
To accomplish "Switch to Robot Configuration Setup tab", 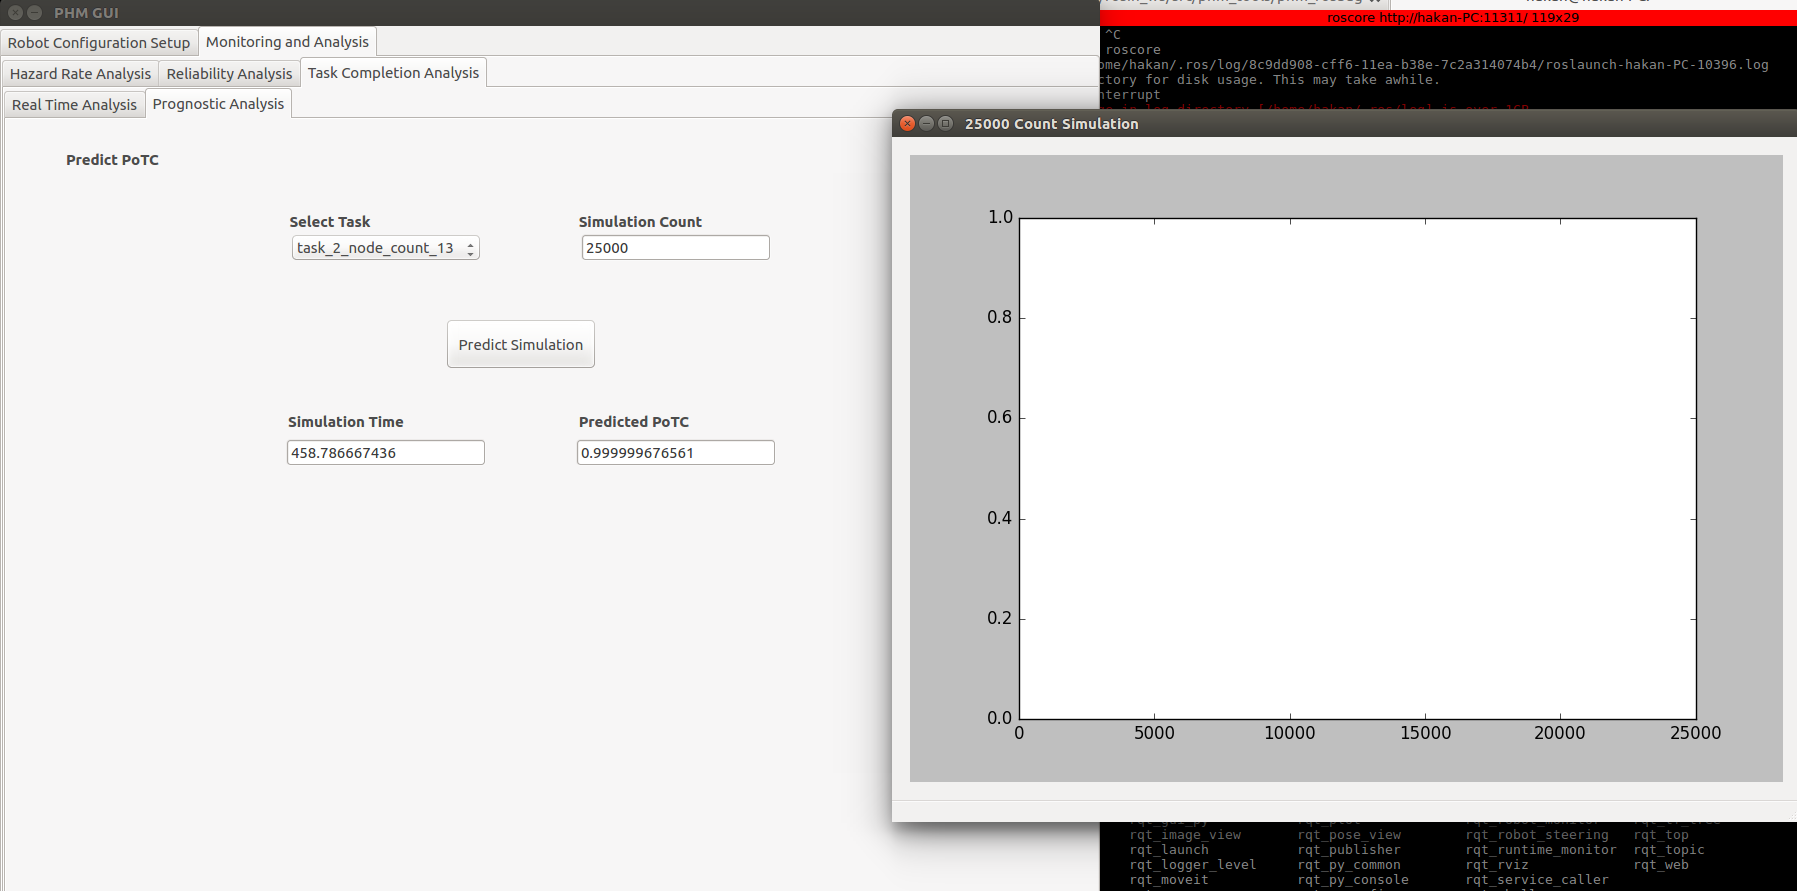I will (99, 42).
